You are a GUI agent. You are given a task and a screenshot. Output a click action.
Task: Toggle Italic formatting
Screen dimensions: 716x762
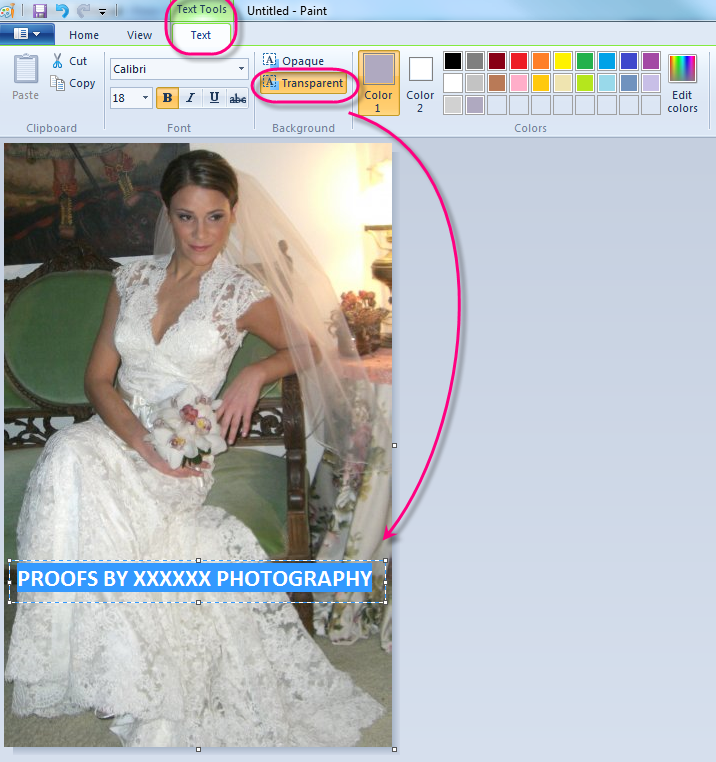[191, 98]
